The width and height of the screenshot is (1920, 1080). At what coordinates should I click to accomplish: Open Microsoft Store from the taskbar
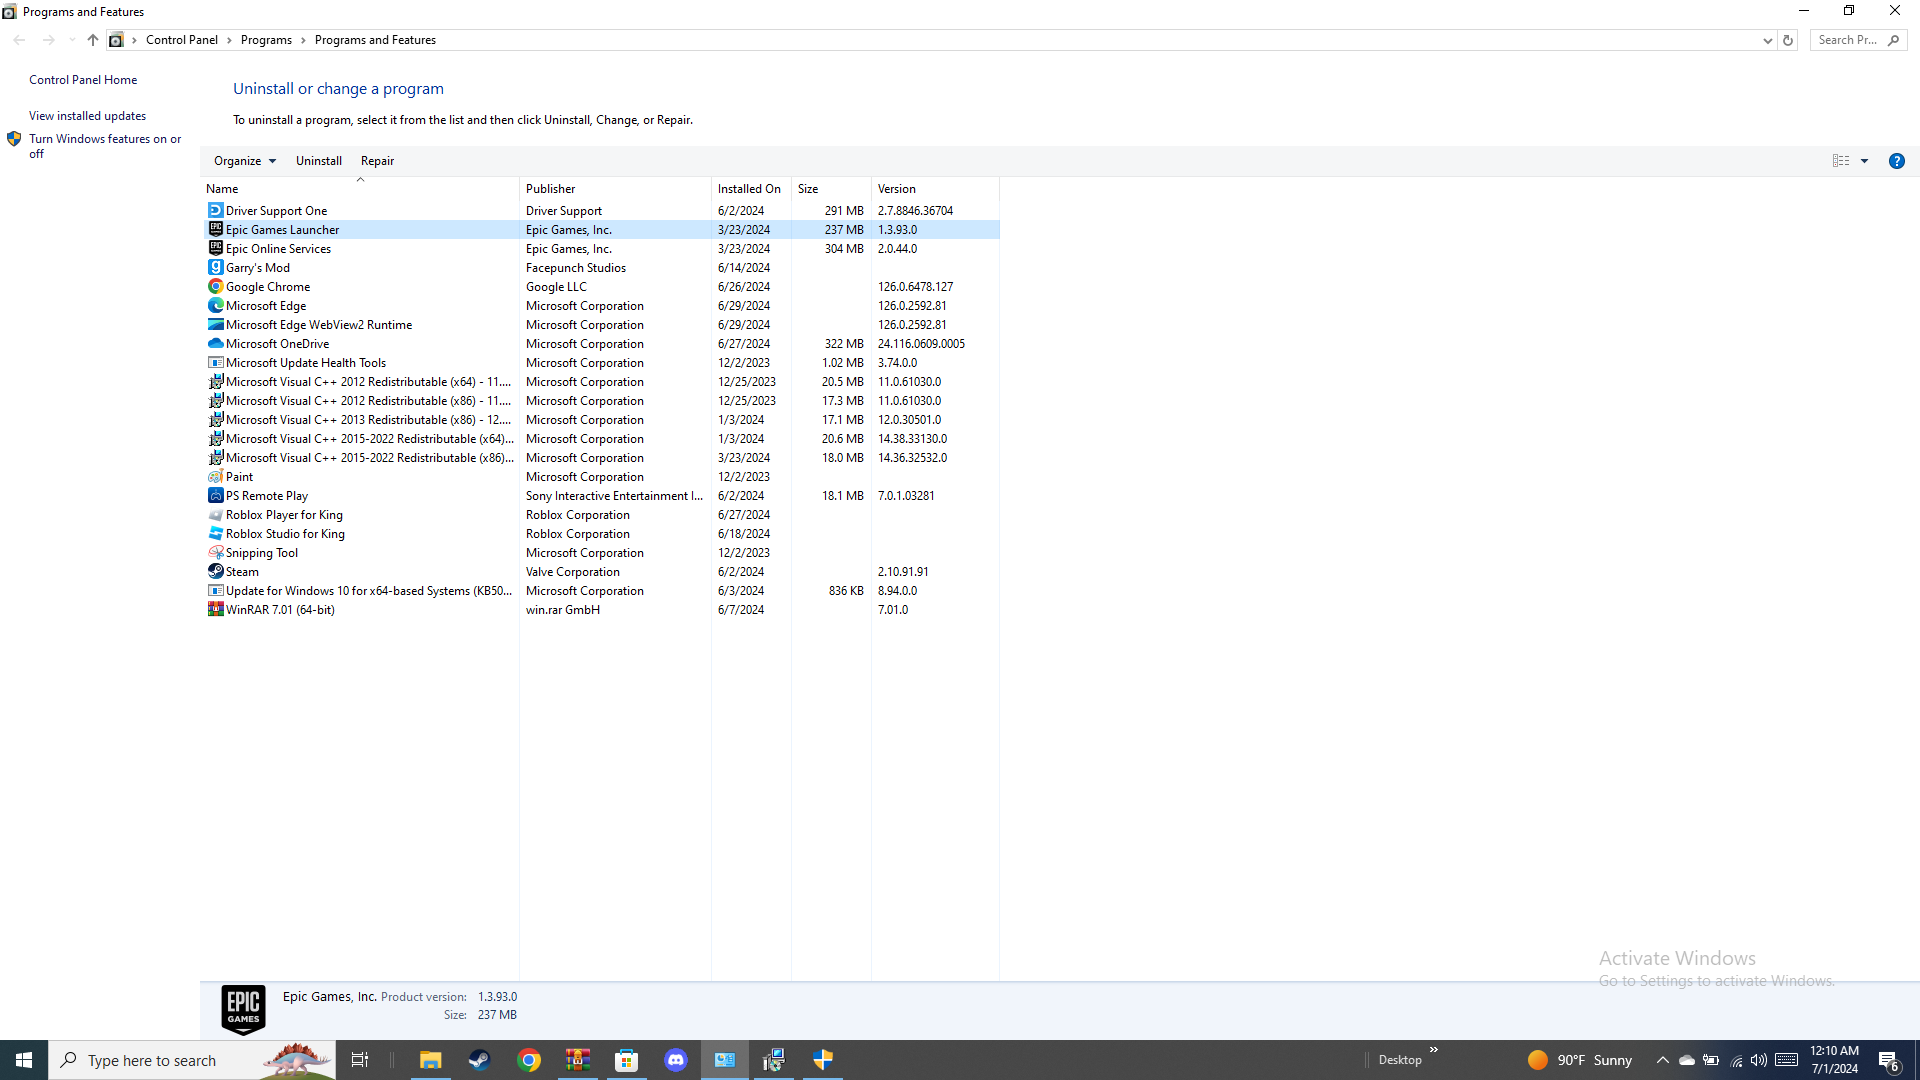pos(627,1060)
